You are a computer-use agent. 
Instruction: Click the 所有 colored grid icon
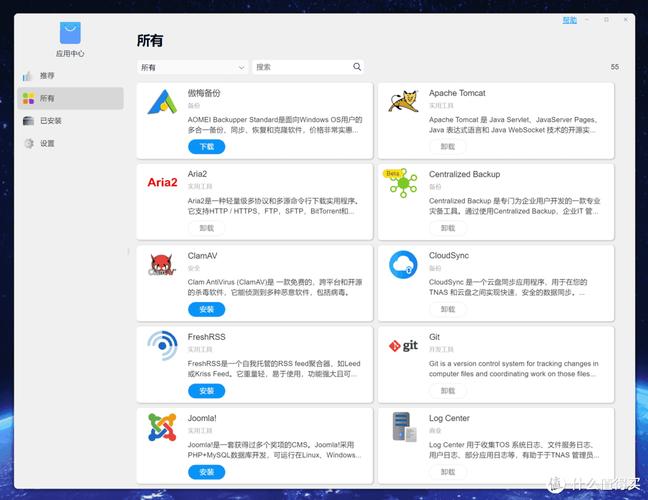[28, 98]
